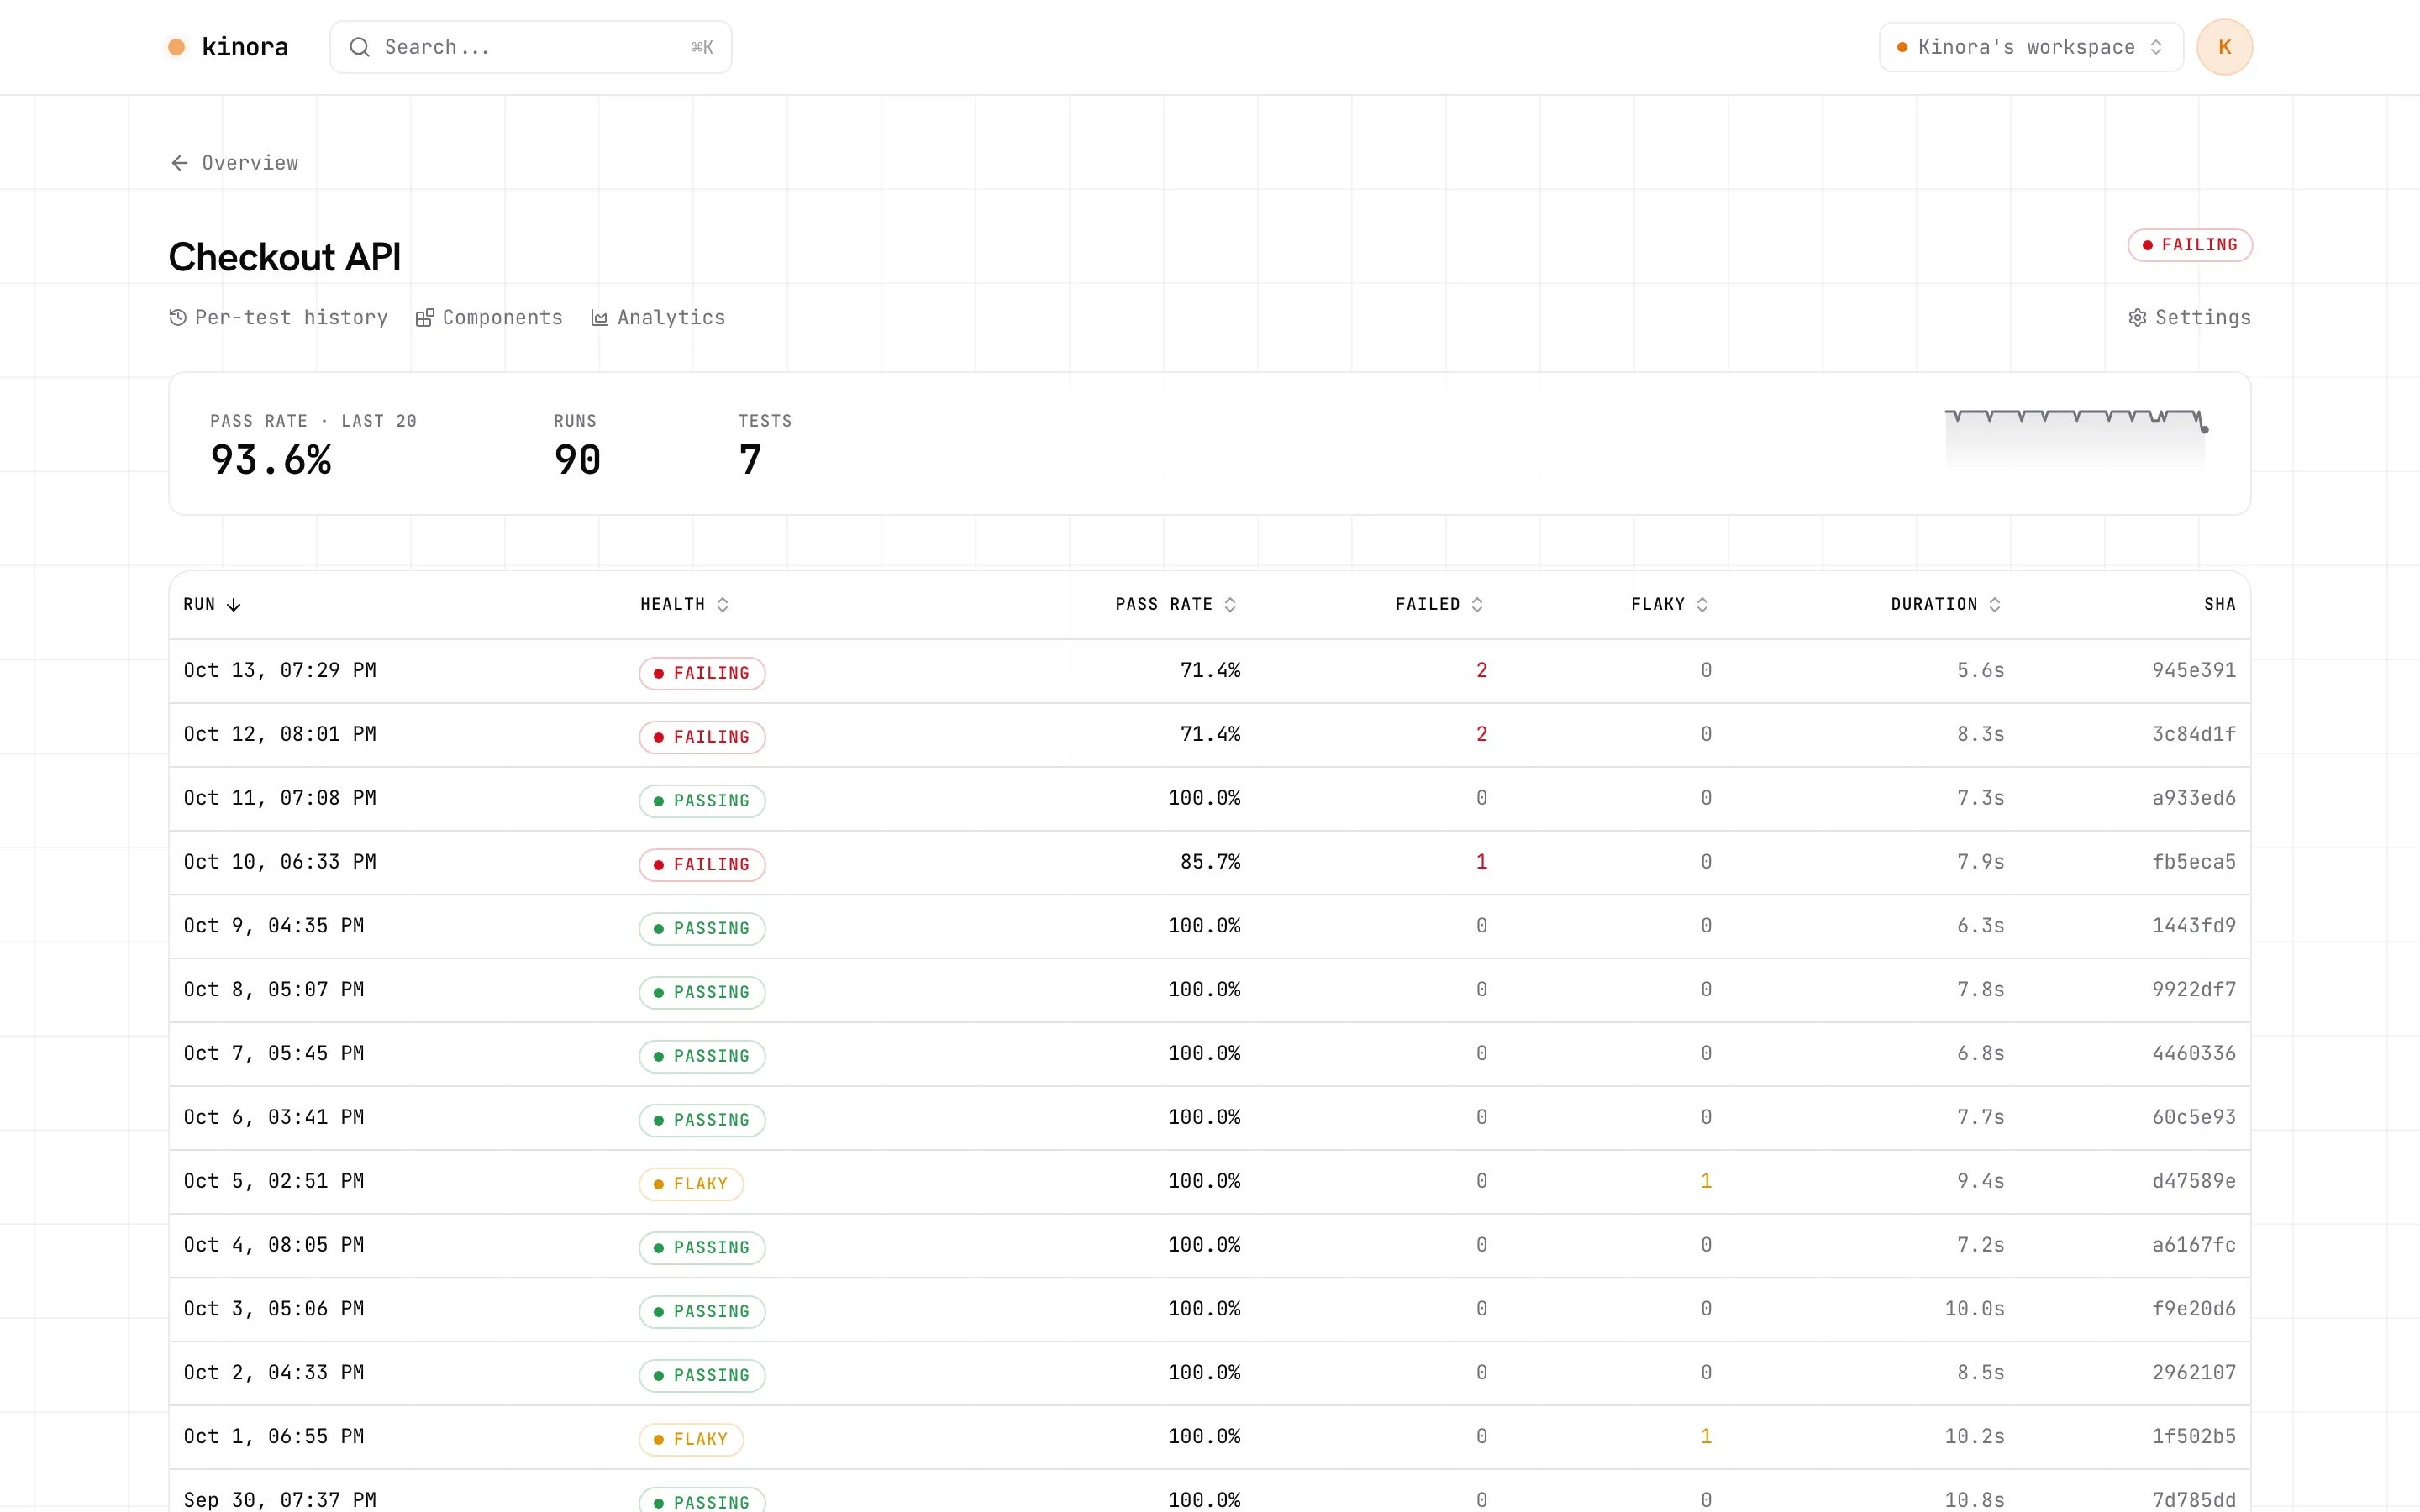Viewport: 2420px width, 1512px height.
Task: Go back to Overview
Action: [234, 163]
